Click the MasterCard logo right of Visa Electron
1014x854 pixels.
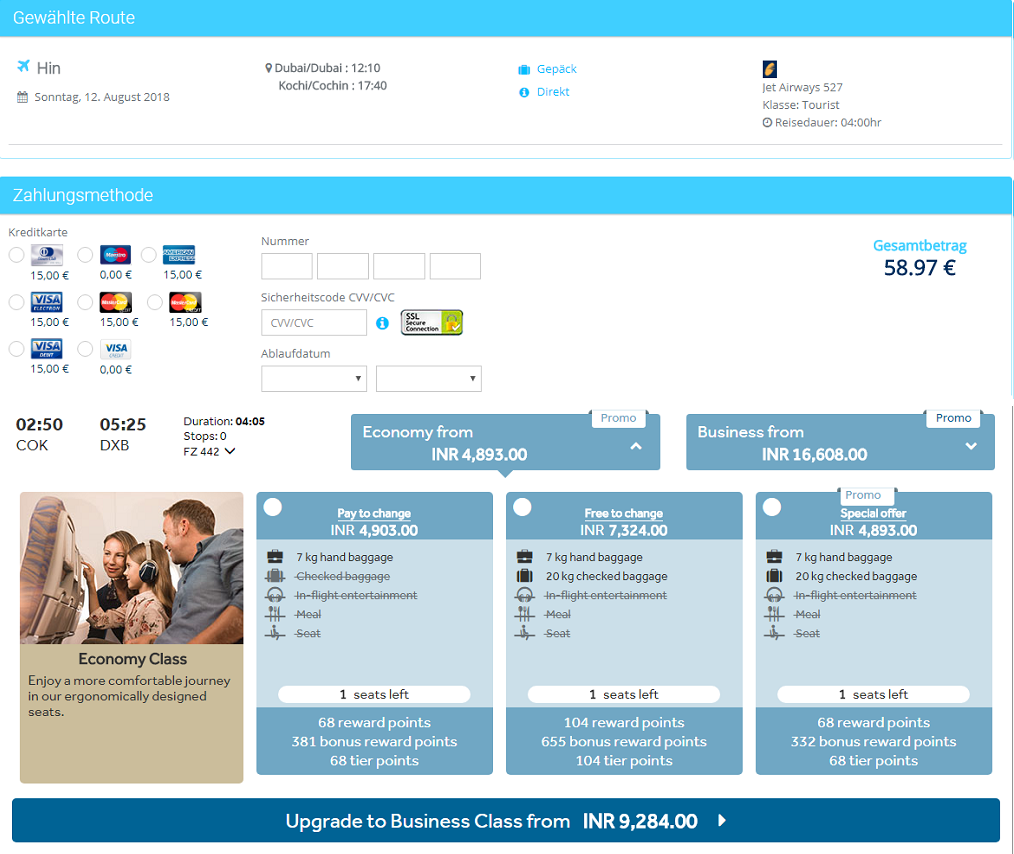click(116, 302)
